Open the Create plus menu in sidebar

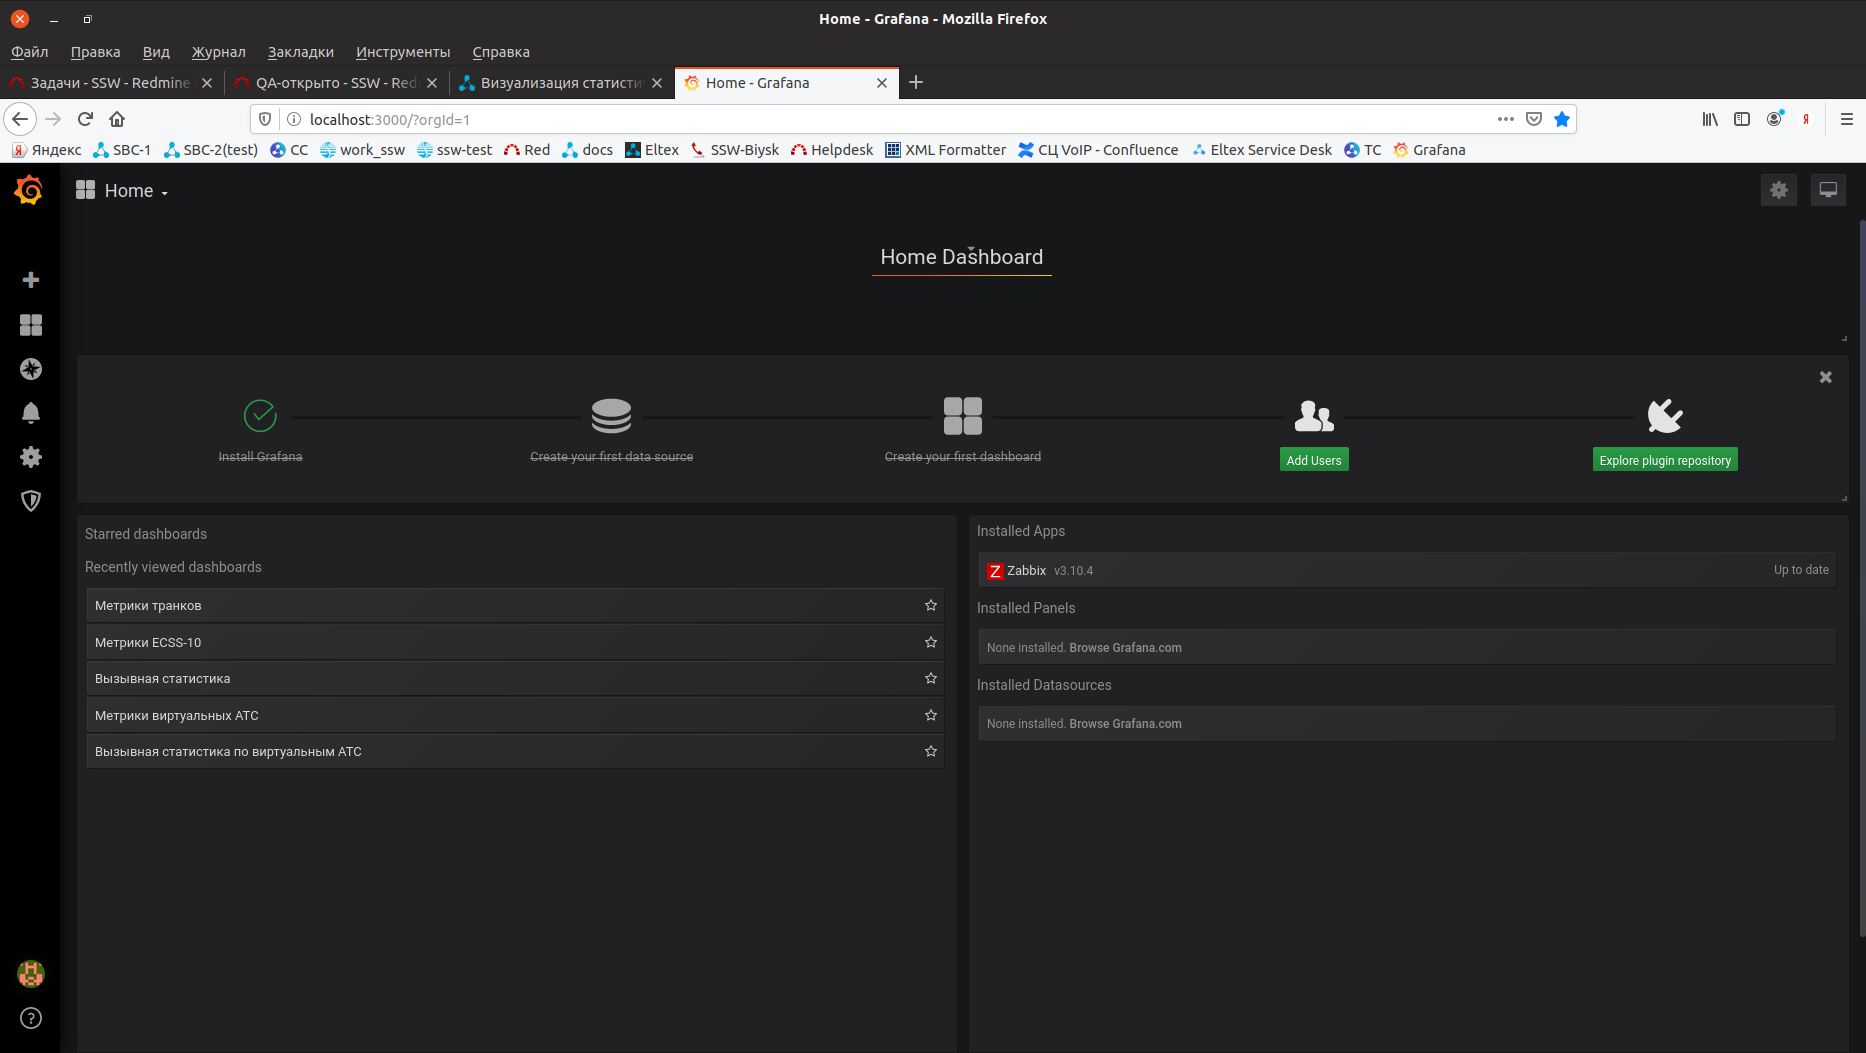(31, 280)
